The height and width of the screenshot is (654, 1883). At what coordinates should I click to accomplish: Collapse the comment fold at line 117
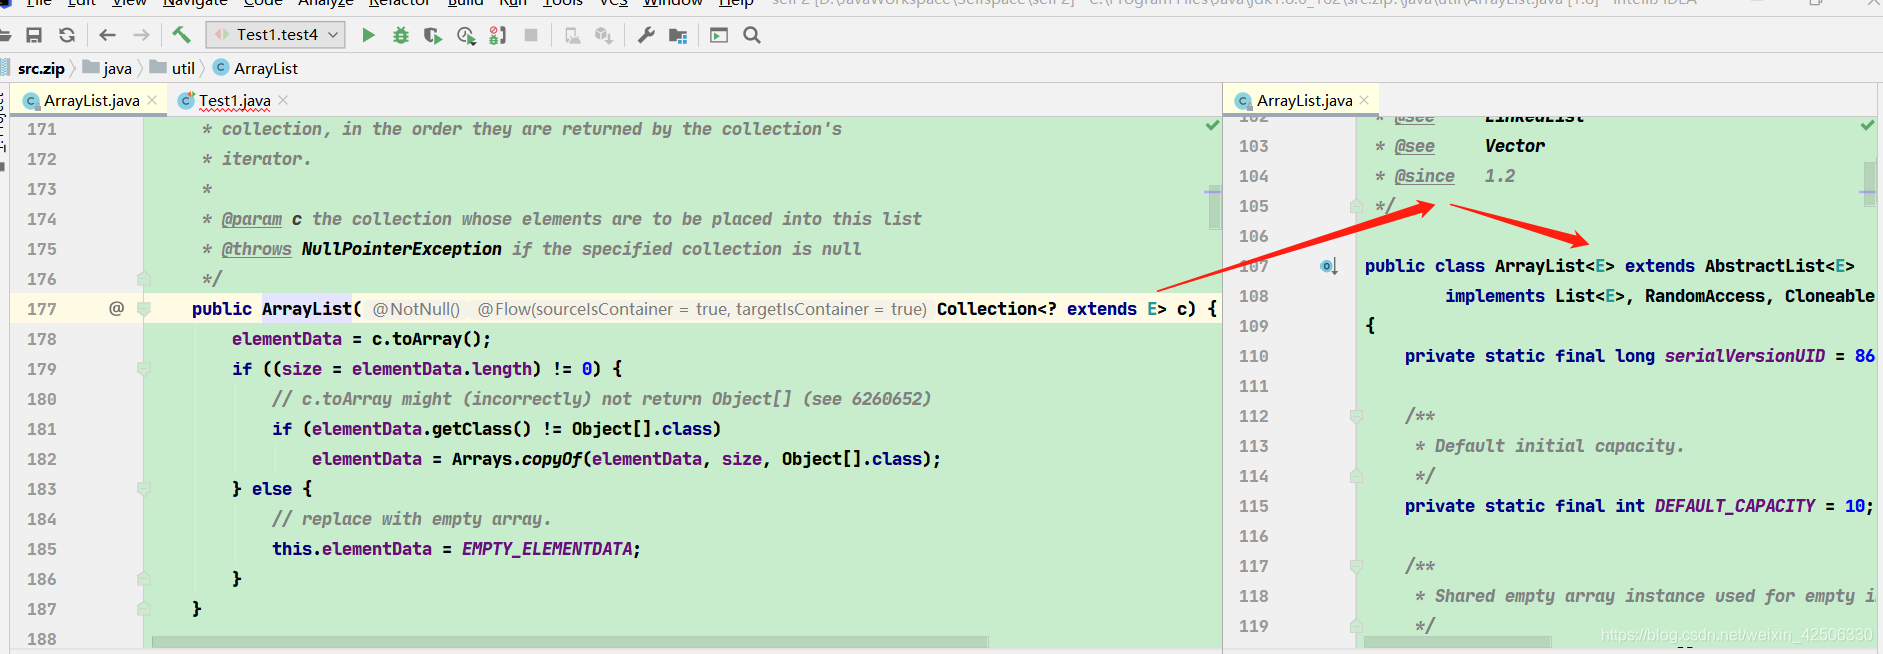pos(1356,566)
